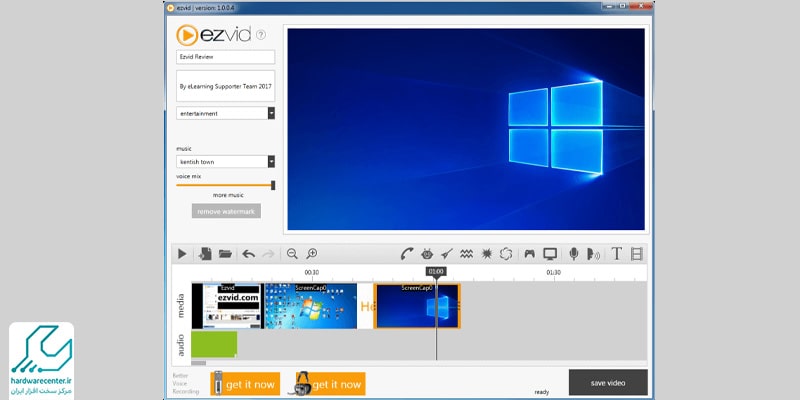This screenshot has height=400, width=800.
Task: Click the video preview area
Action: tap(466, 129)
